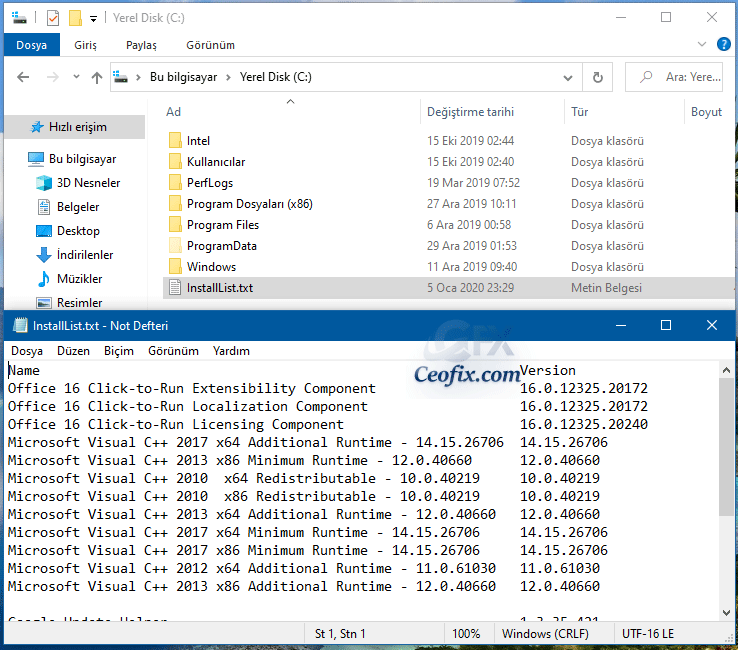The height and width of the screenshot is (650, 738).
Task: Minimize the Not Defteri window
Action: (621, 325)
